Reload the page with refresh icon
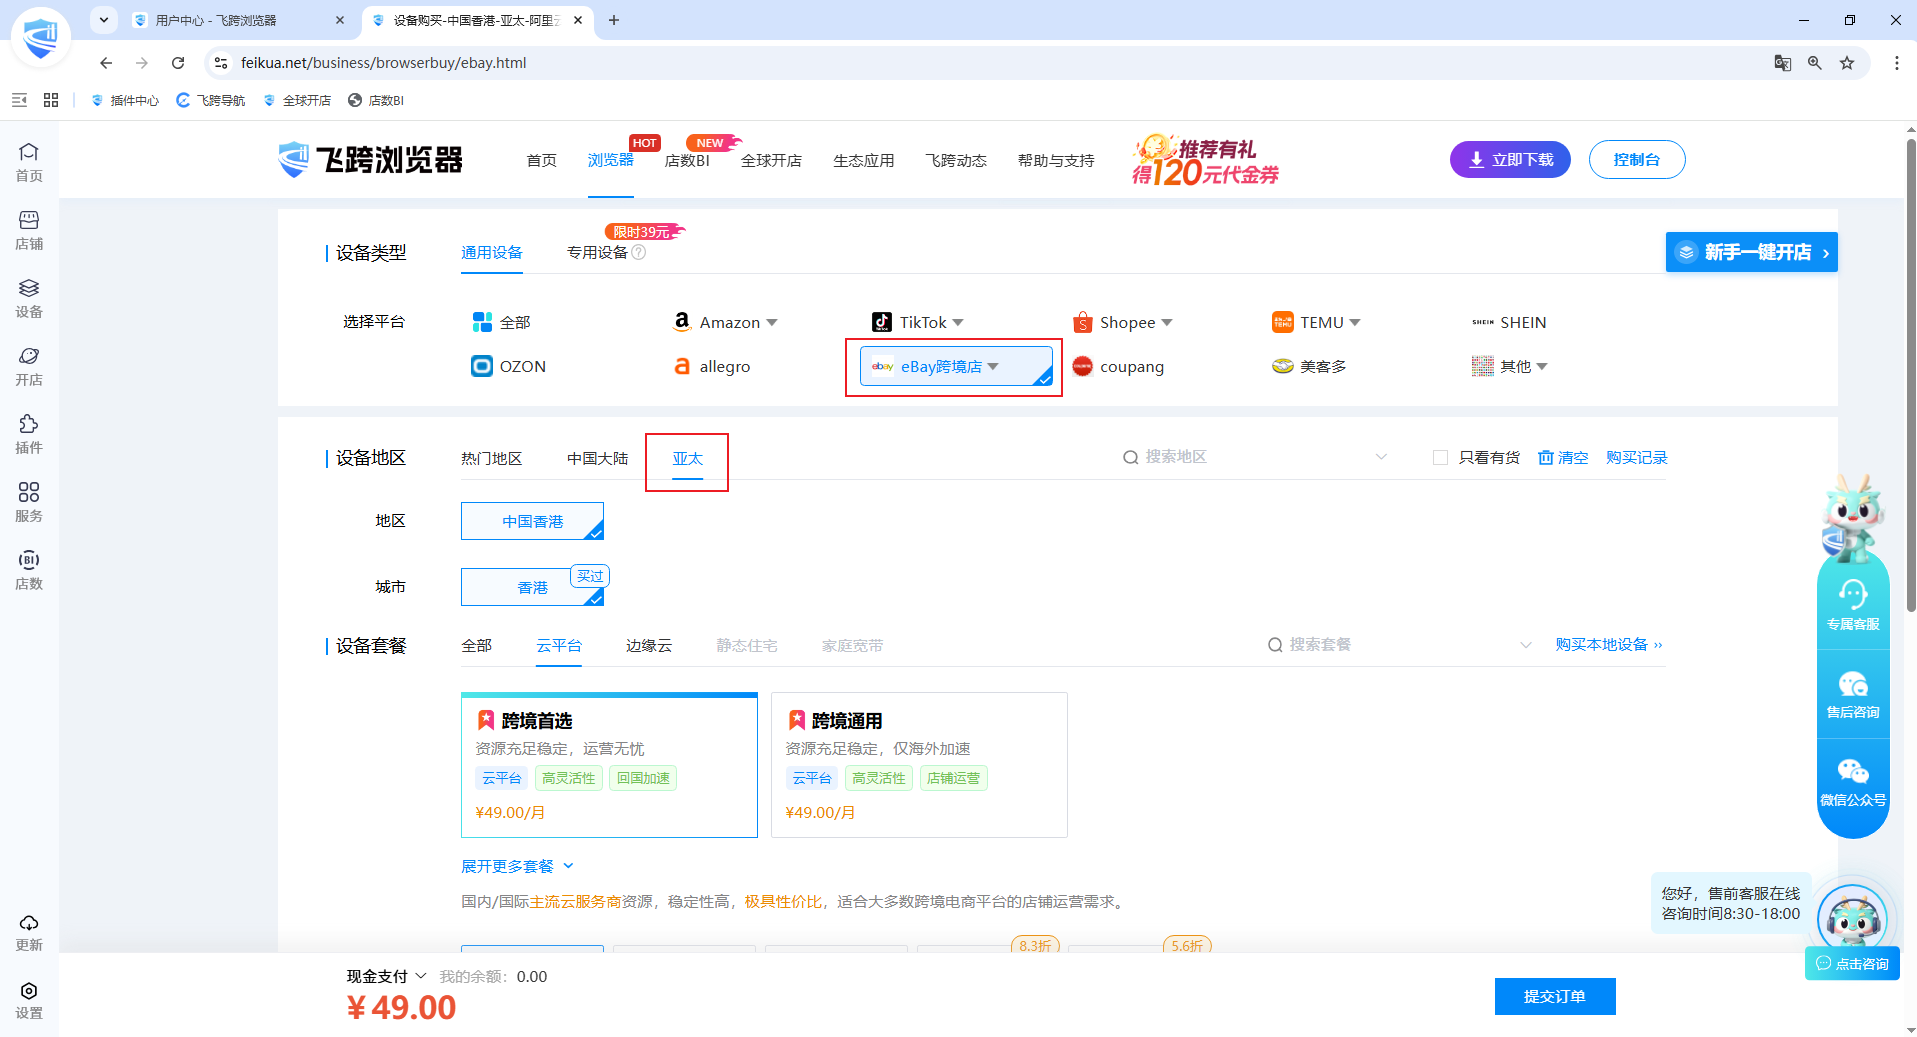Image resolution: width=1917 pixels, height=1037 pixels. pos(178,63)
